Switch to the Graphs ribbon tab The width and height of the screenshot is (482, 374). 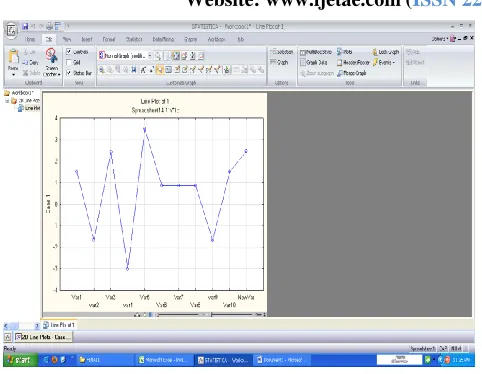click(x=191, y=39)
